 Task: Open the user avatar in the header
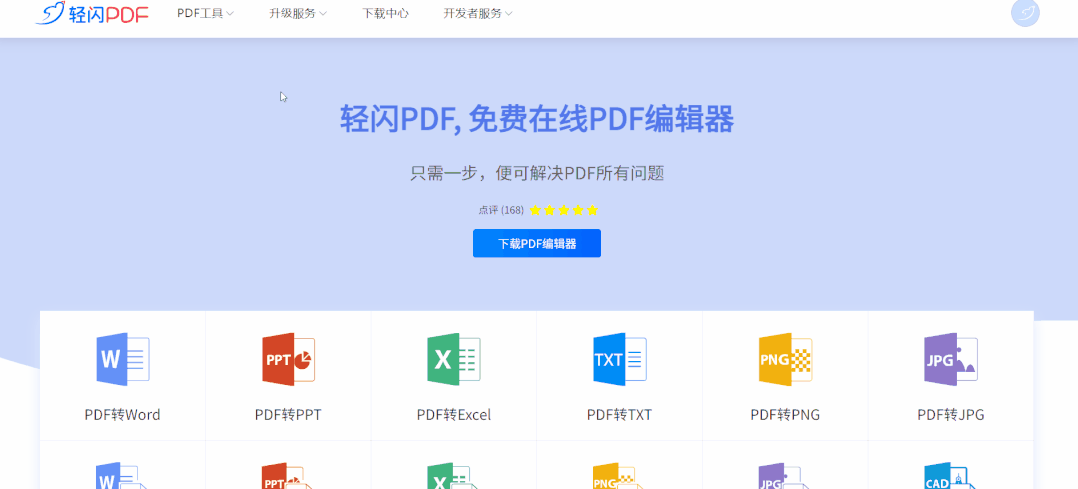click(x=1025, y=12)
